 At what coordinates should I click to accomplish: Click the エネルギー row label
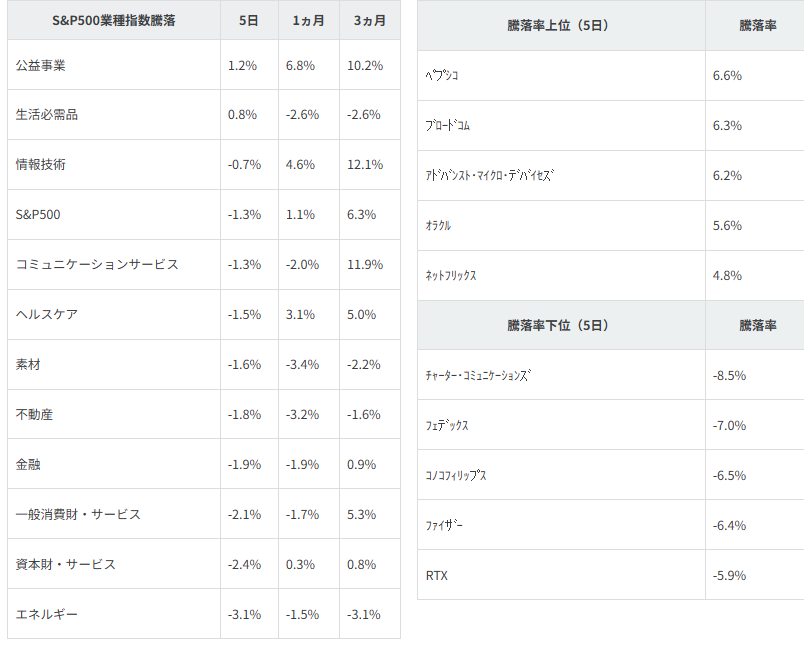(47, 614)
